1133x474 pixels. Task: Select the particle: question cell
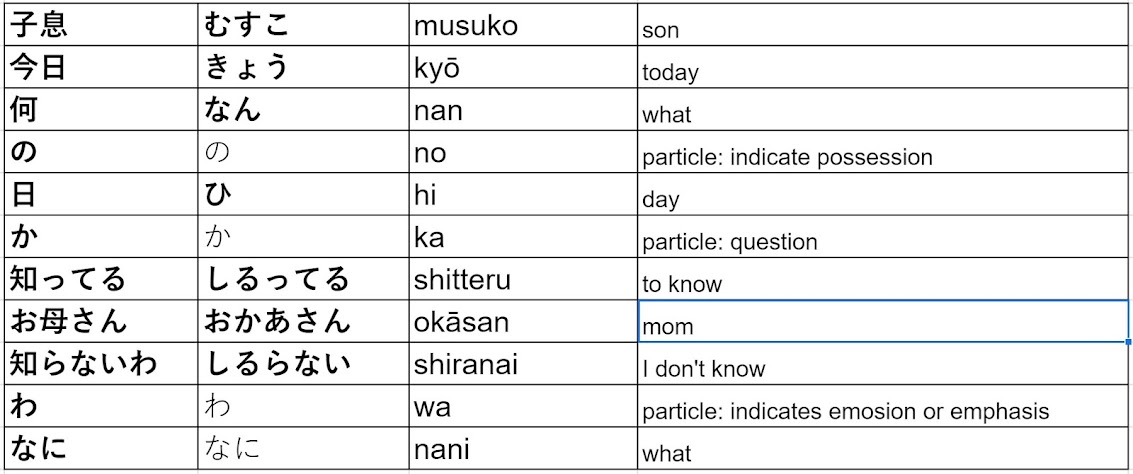883,237
